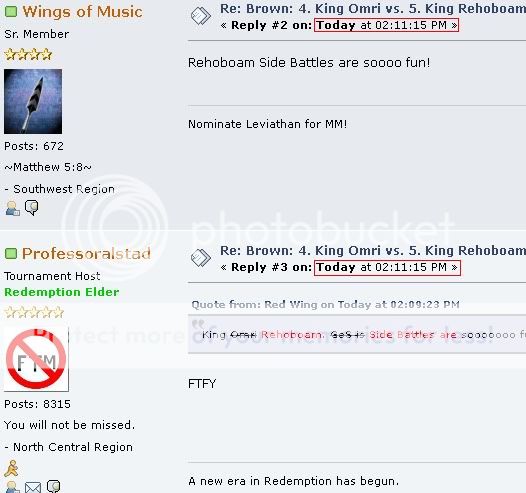Click the Reply #3 on permalink text
Screen dimensions: 526x493
pos(271,267)
